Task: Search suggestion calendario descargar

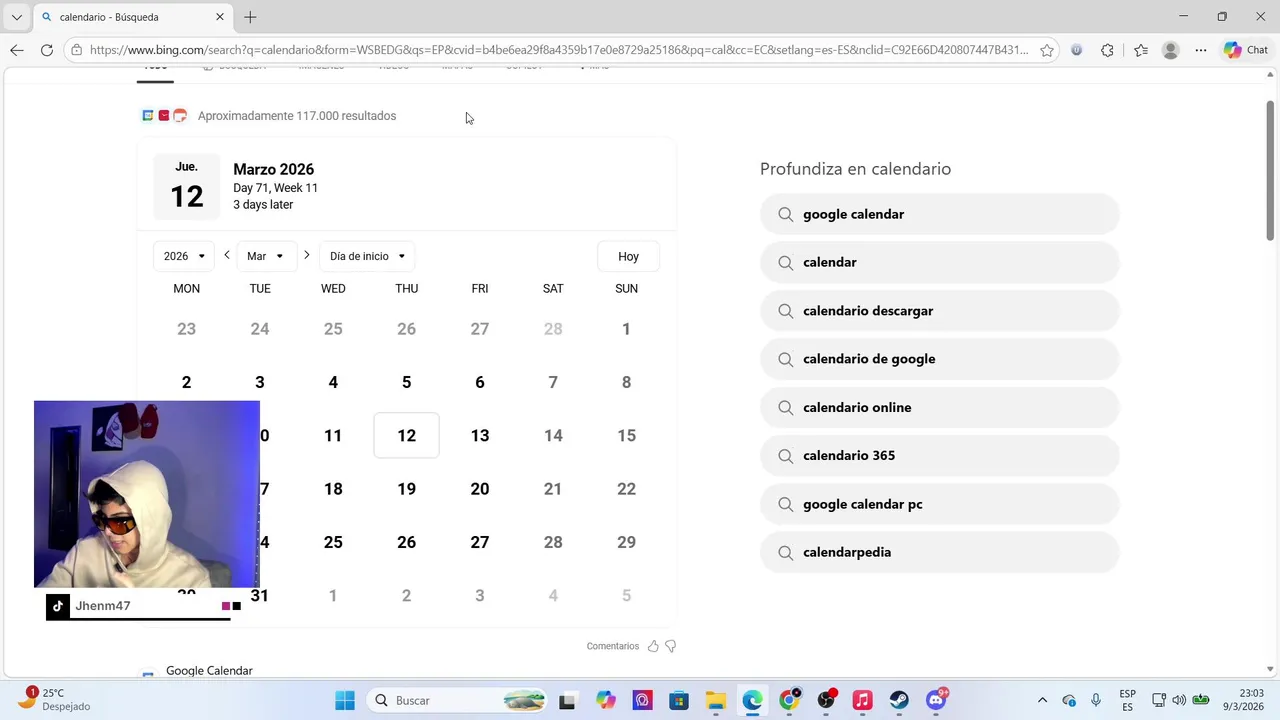Action: point(939,311)
